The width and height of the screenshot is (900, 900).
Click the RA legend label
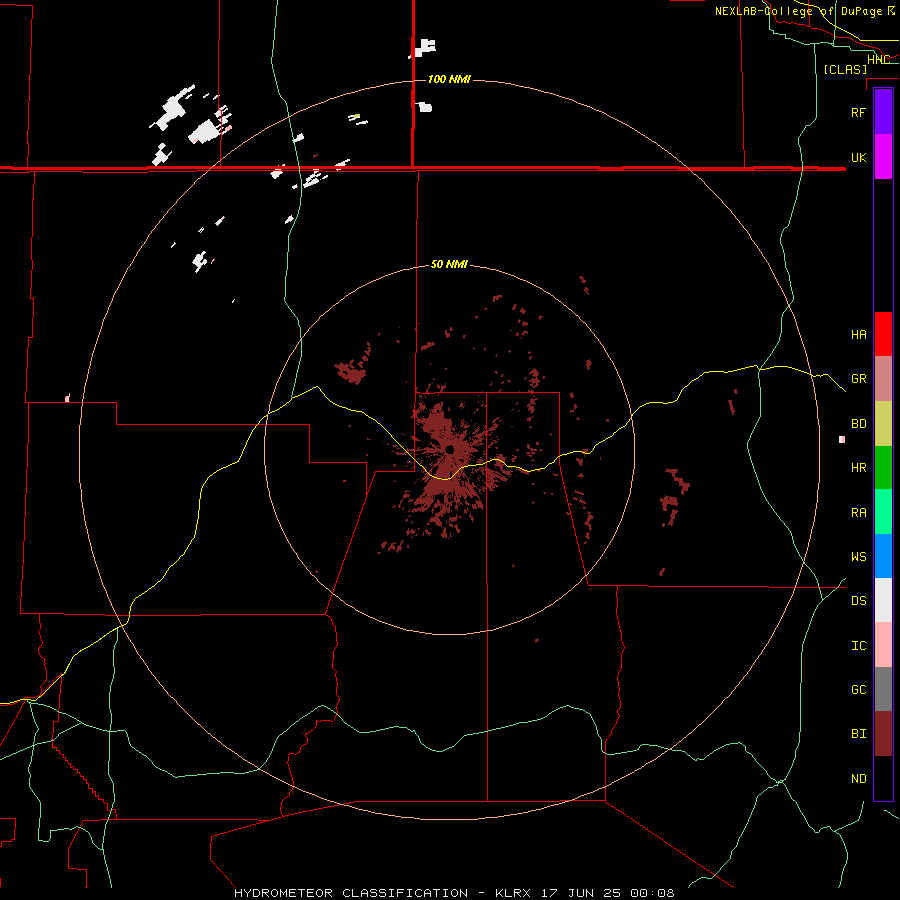[858, 512]
